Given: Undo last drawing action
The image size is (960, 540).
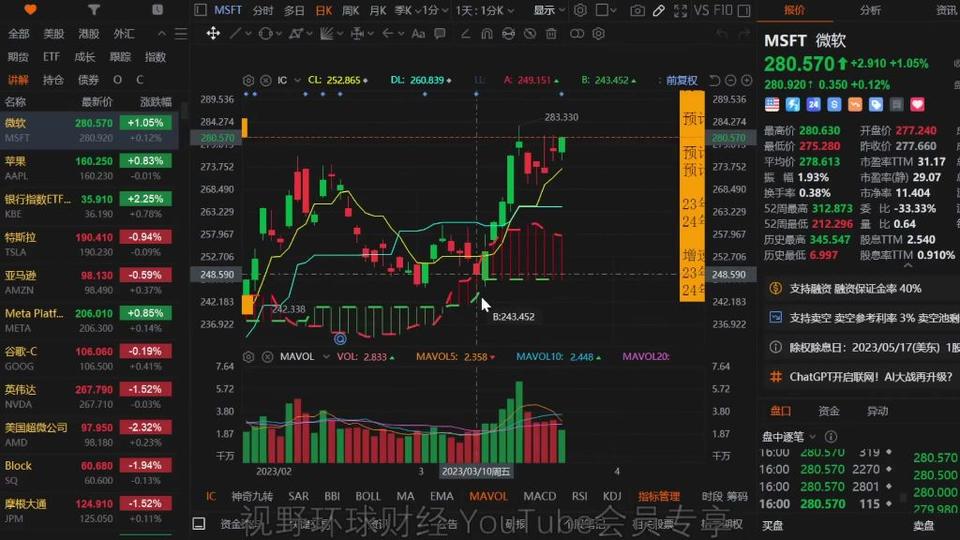Looking at the screenshot, I should (722, 34).
